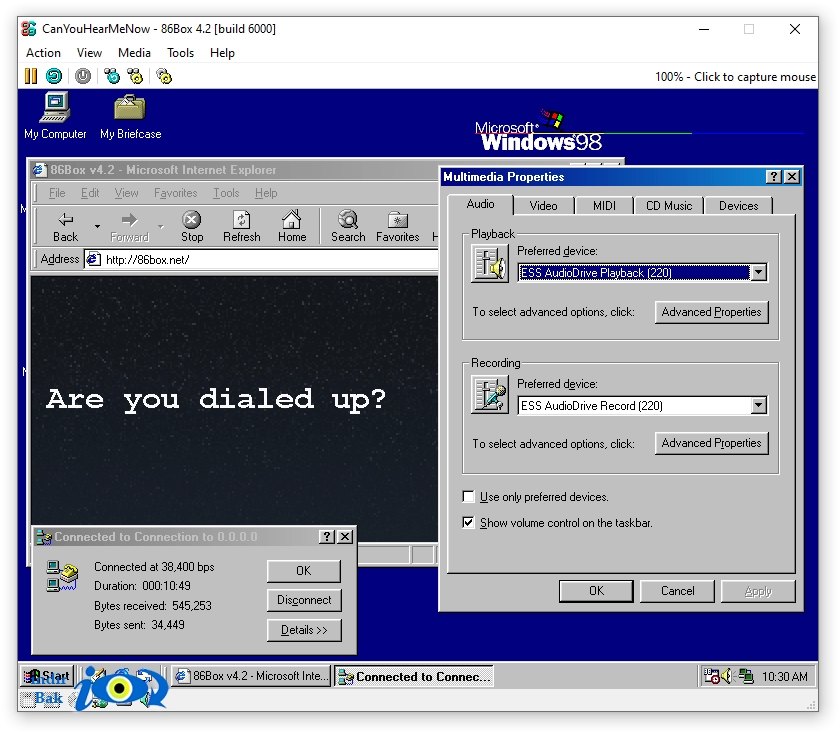This screenshot has height=734, width=840.
Task: Click the Recording microphone icon in Multimedia Properties
Action: click(x=490, y=394)
